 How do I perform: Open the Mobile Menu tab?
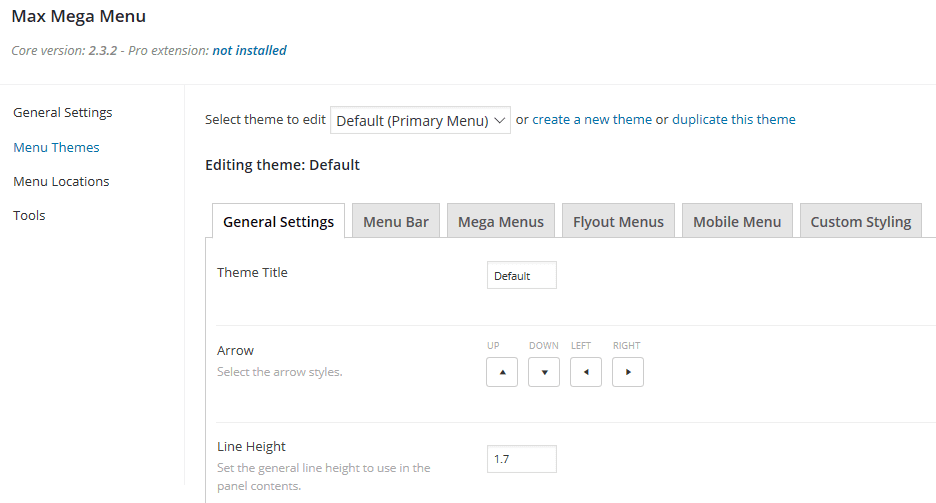[737, 221]
